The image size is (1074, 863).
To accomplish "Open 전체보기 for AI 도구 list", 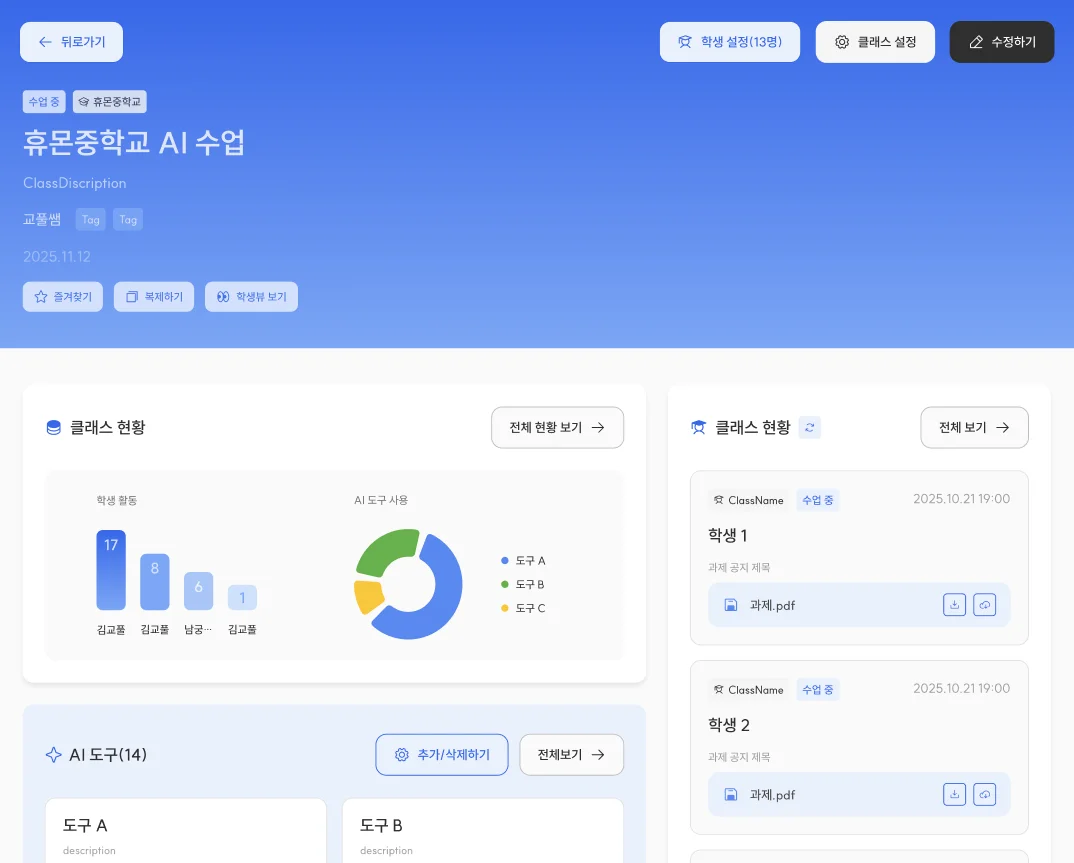I will [x=571, y=755].
